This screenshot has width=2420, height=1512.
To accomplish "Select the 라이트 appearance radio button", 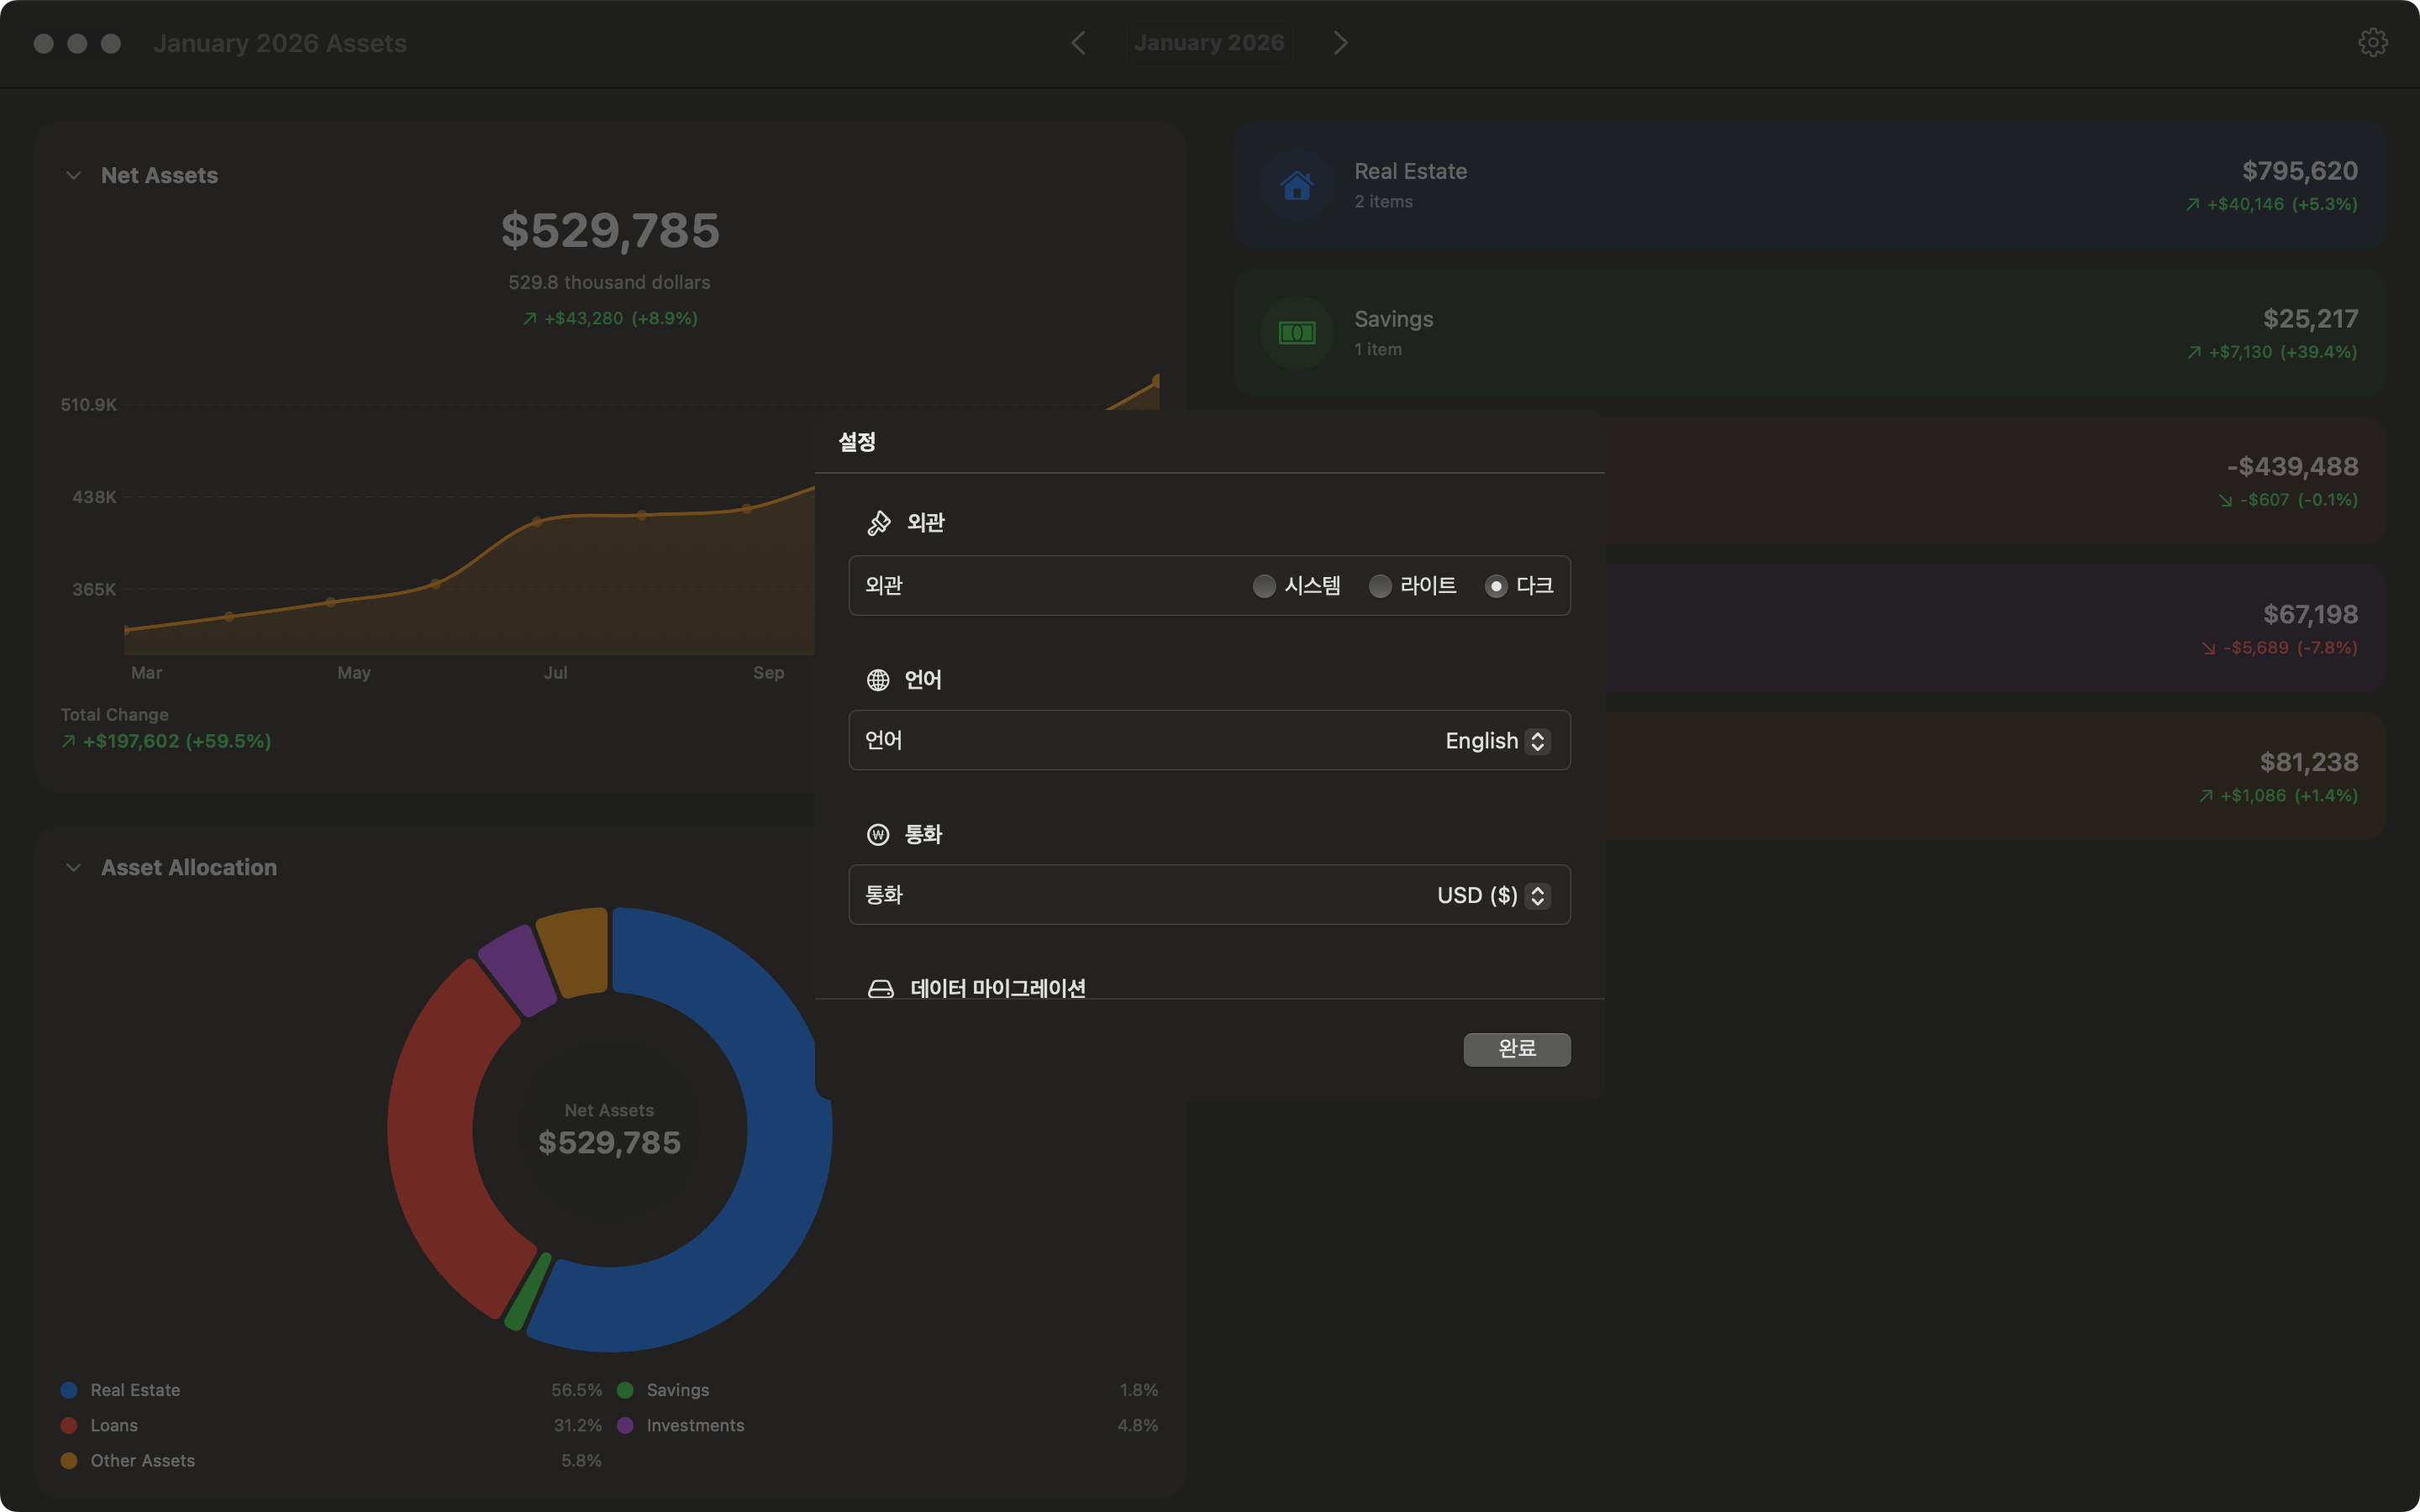I will (1380, 586).
